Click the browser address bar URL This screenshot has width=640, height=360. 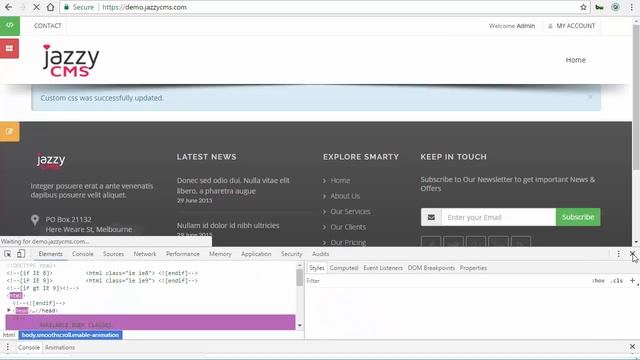pyautogui.click(x=144, y=7)
